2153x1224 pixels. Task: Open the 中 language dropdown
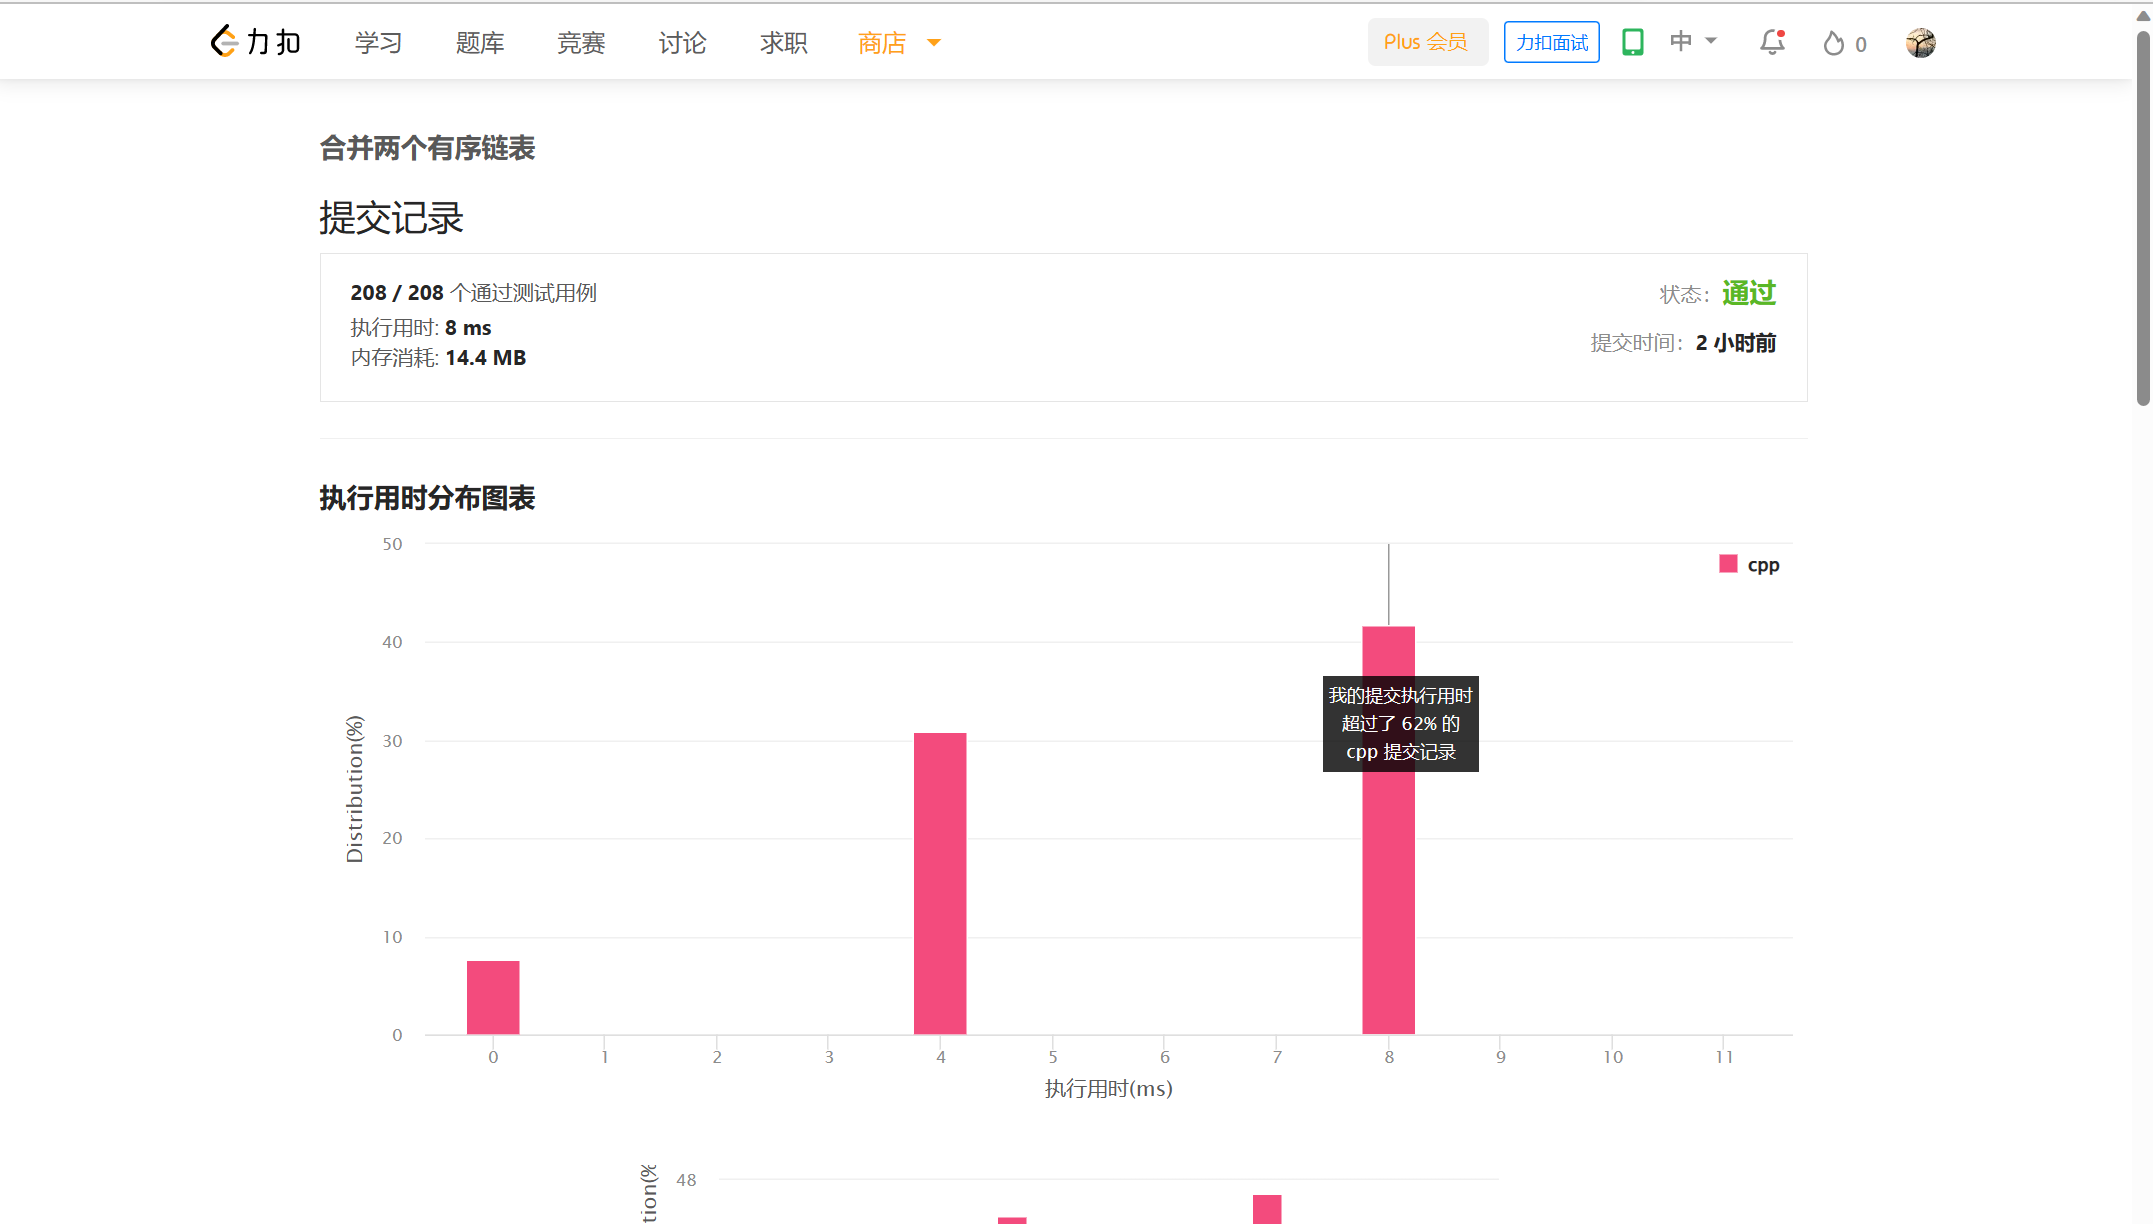pyautogui.click(x=1692, y=42)
